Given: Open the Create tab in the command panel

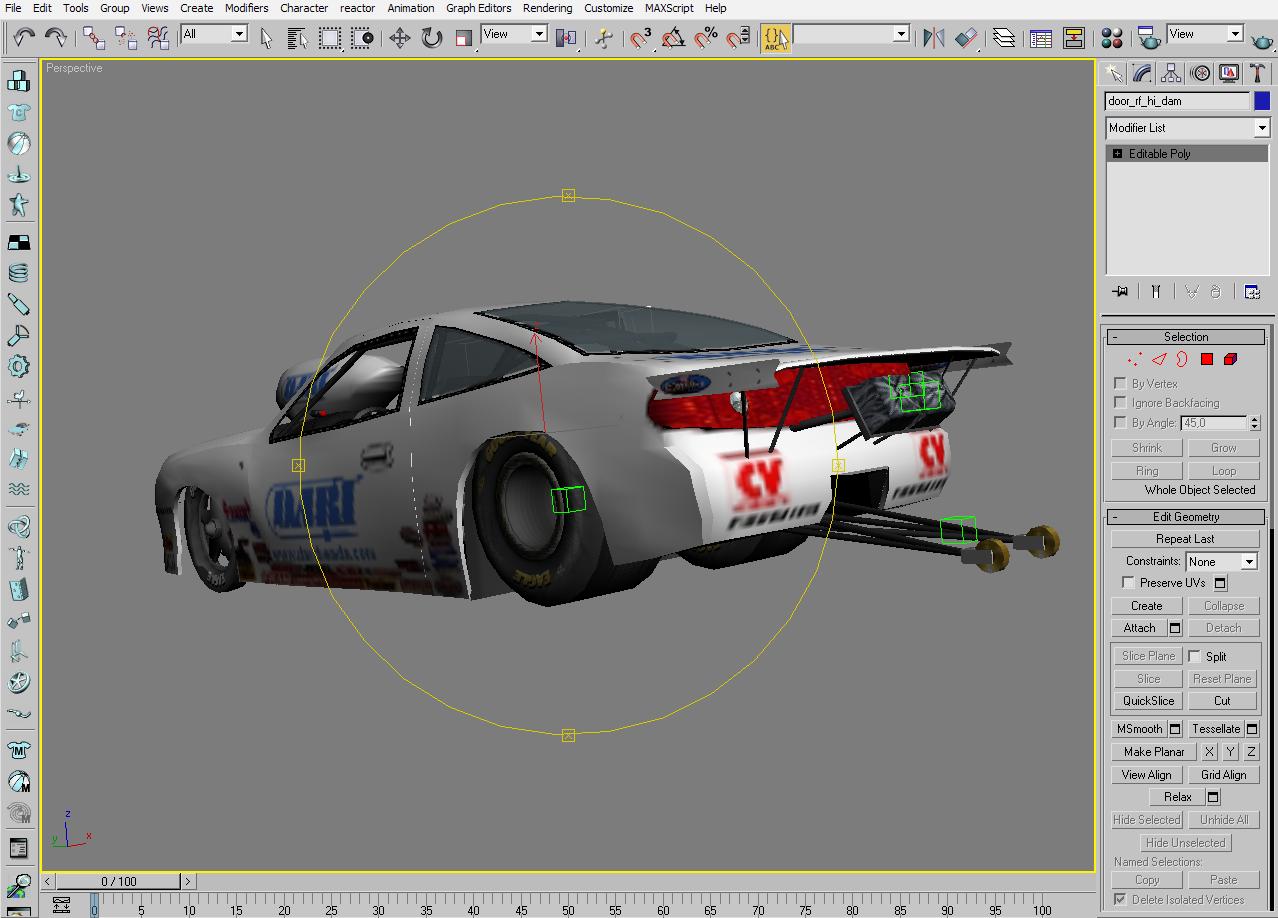Looking at the screenshot, I should coord(1113,72).
